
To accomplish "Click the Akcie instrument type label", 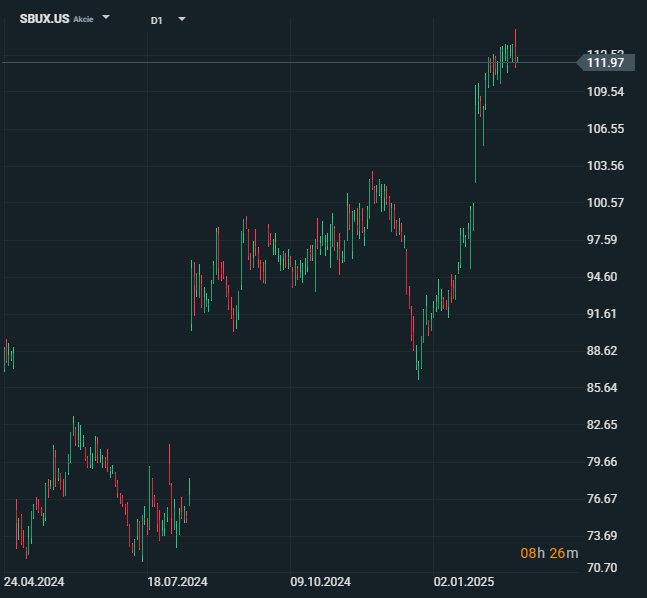I will (83, 20).
